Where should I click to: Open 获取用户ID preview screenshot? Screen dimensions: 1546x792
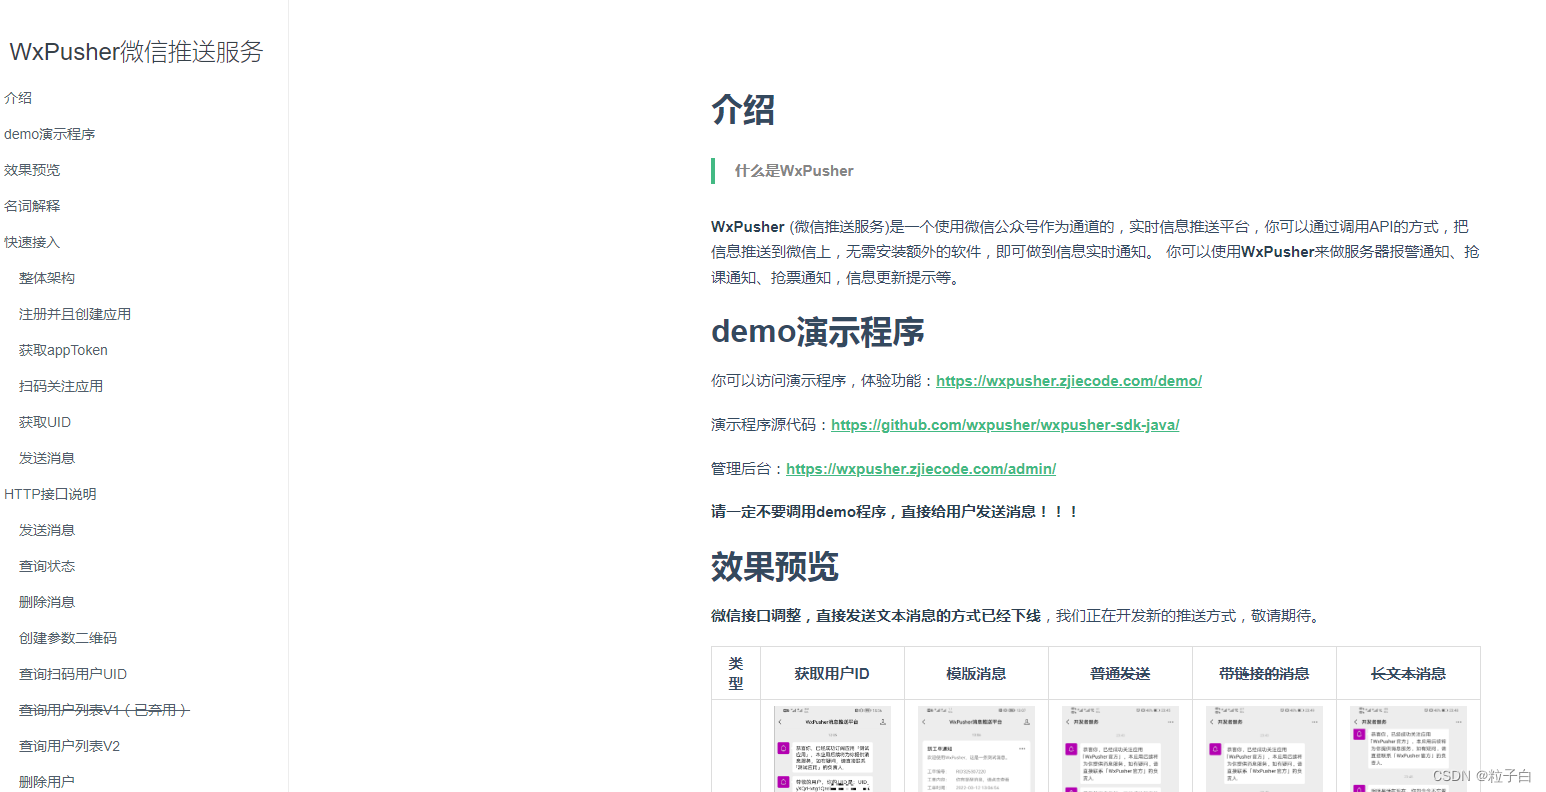(x=832, y=749)
